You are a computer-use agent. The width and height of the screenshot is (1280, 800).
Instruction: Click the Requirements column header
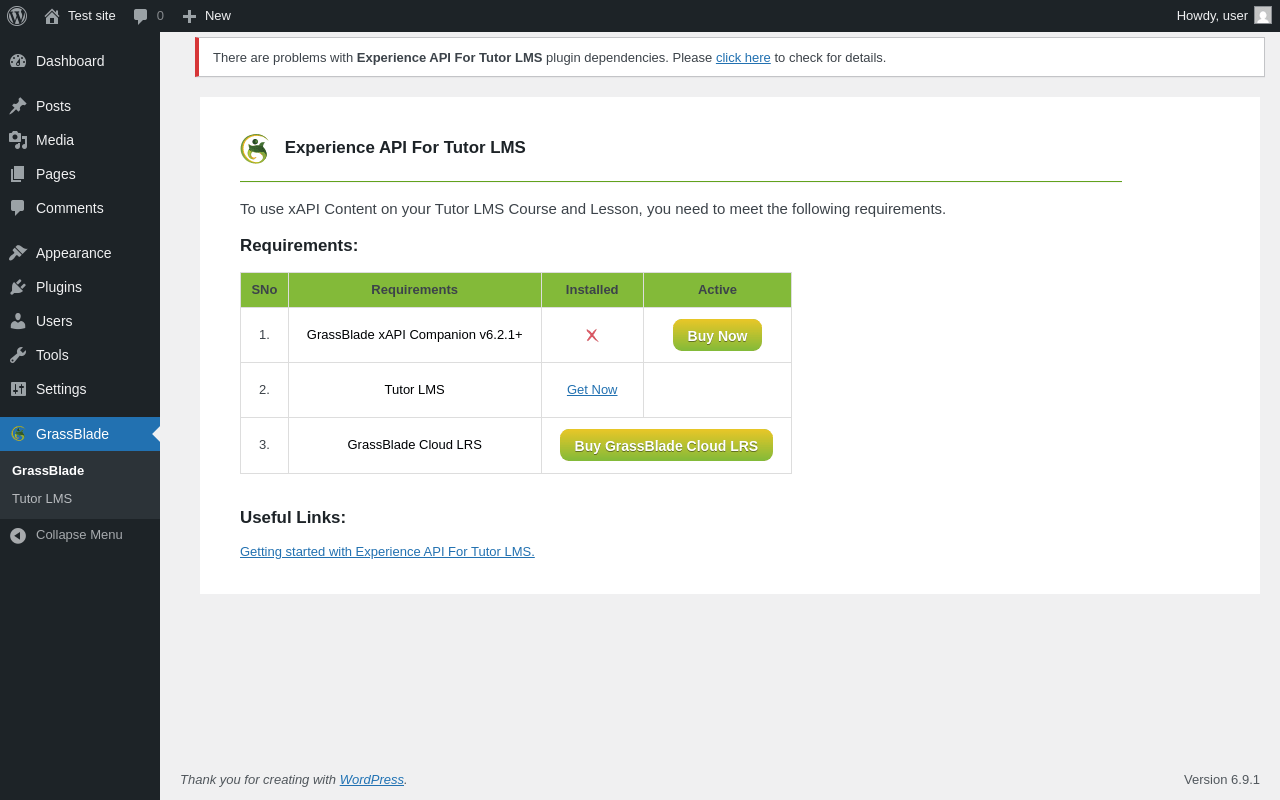pos(415,290)
